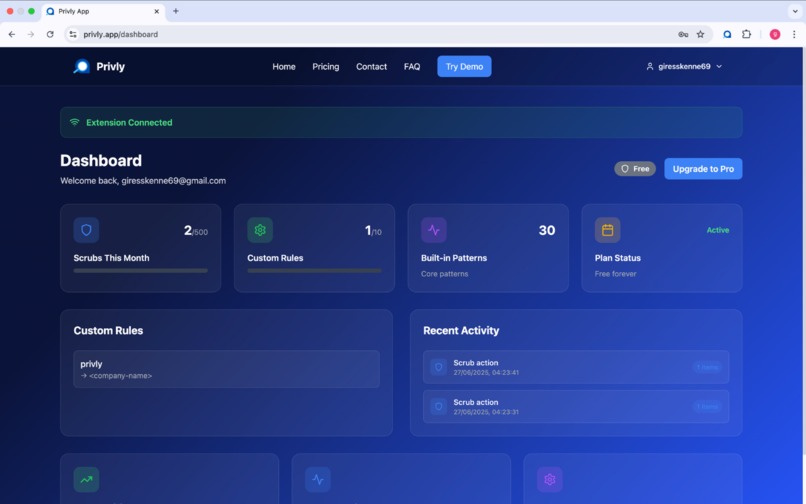The height and width of the screenshot is (504, 806).
Task: Click the Recent Activity heading
Action: (461, 331)
